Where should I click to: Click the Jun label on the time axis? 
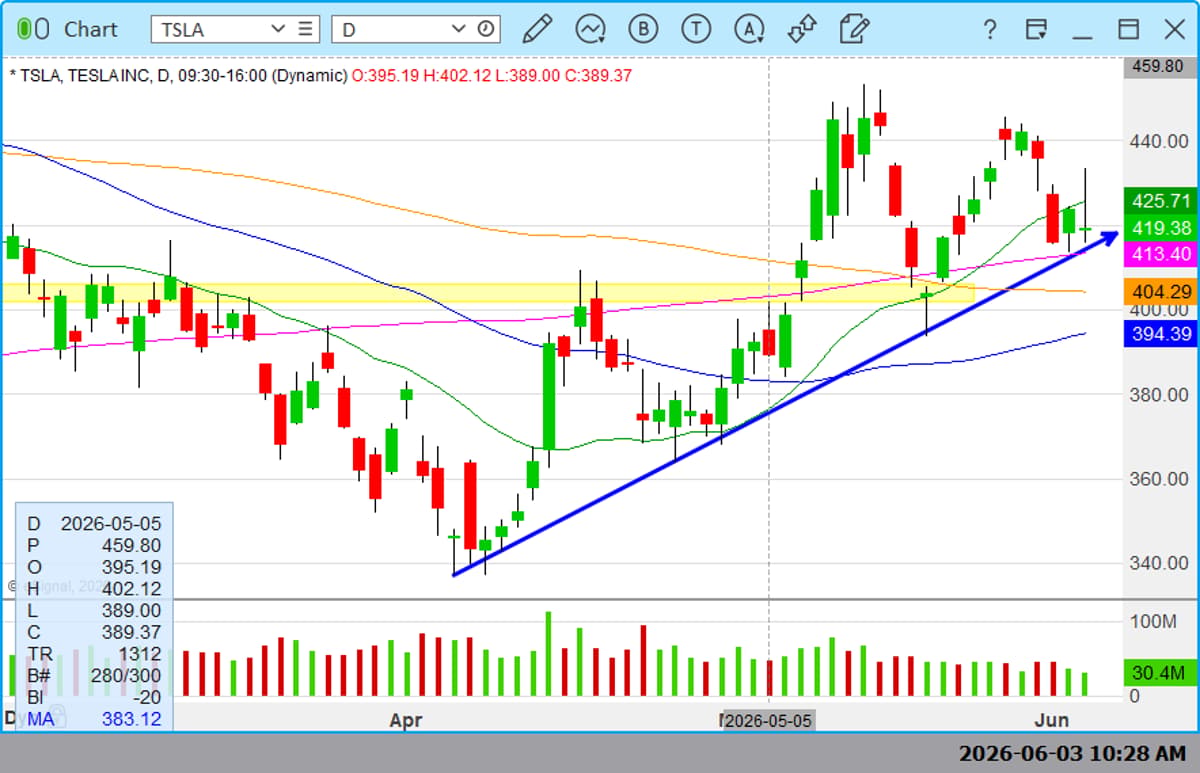click(x=1051, y=720)
